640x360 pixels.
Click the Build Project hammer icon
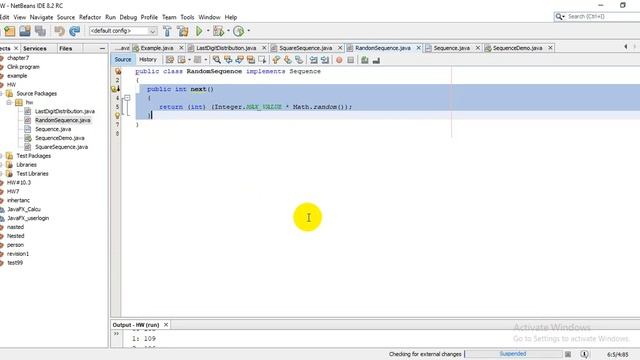tap(167, 31)
